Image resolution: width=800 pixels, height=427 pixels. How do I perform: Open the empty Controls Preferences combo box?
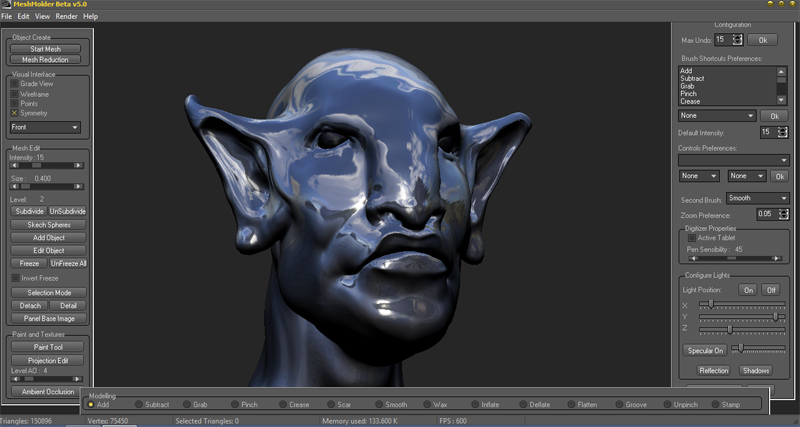point(733,160)
